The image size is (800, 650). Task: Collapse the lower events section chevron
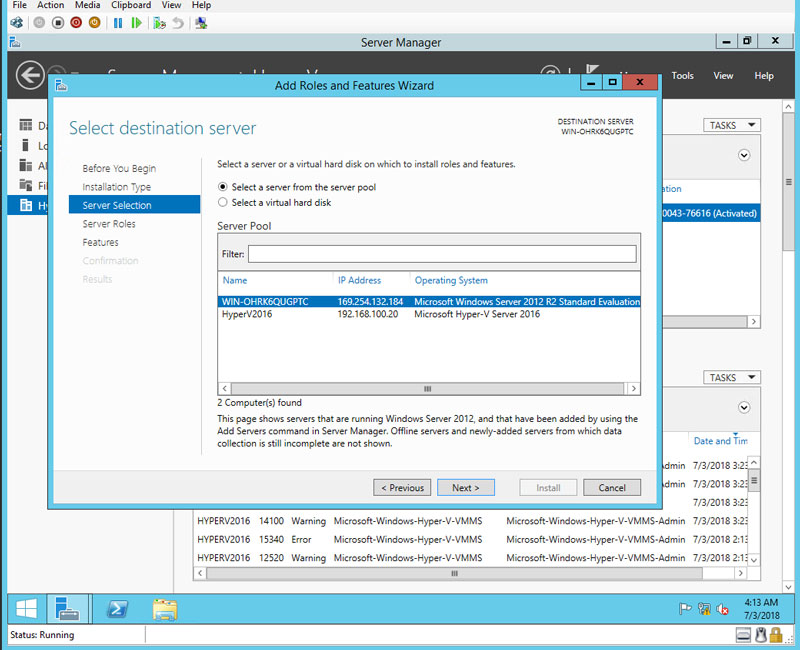744,407
